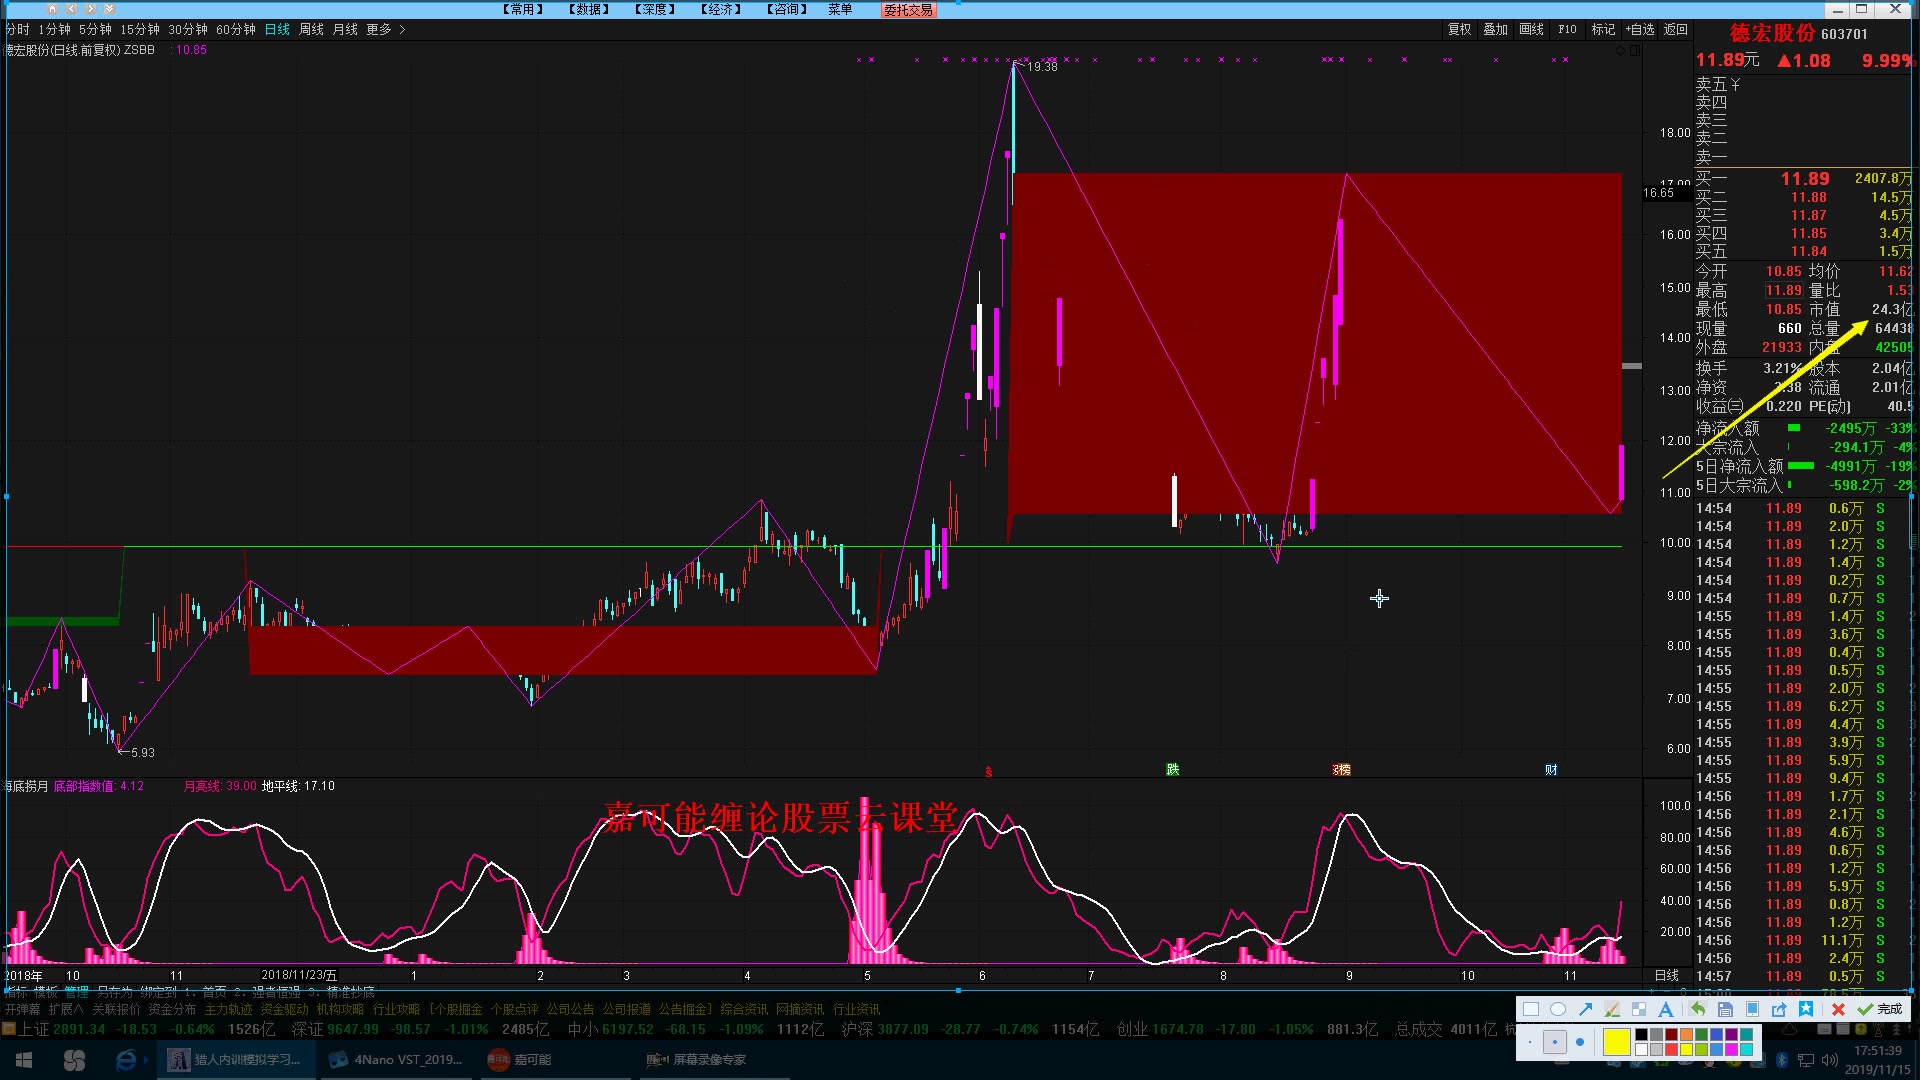The height and width of the screenshot is (1080, 1920).
Task: Click 扩展∧ expander
Action: click(x=66, y=1010)
